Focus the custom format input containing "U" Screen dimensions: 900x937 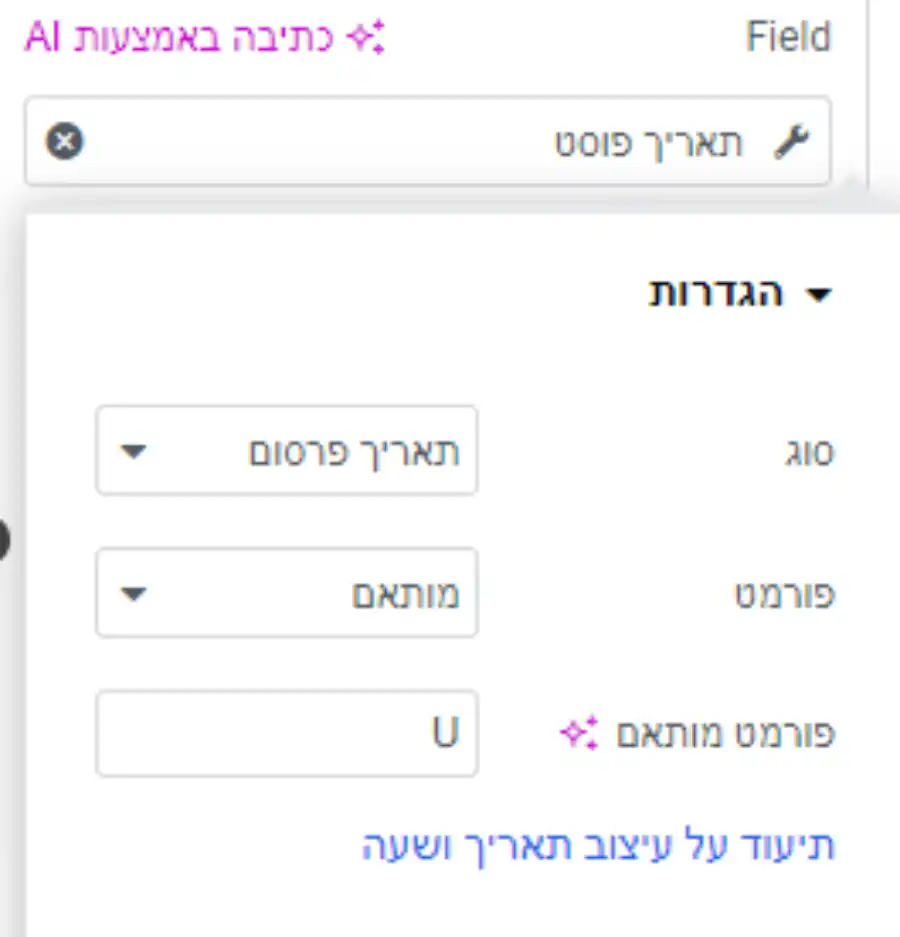click(287, 733)
